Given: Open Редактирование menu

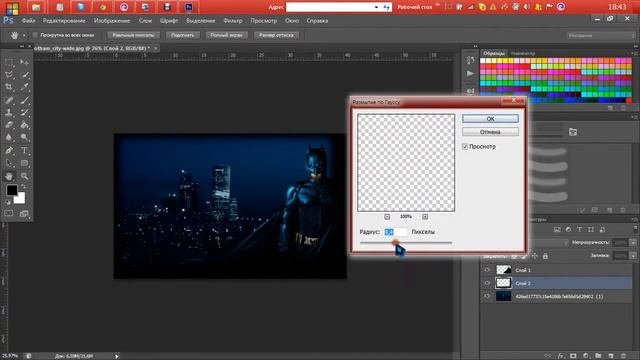Looking at the screenshot, I should click(64, 20).
